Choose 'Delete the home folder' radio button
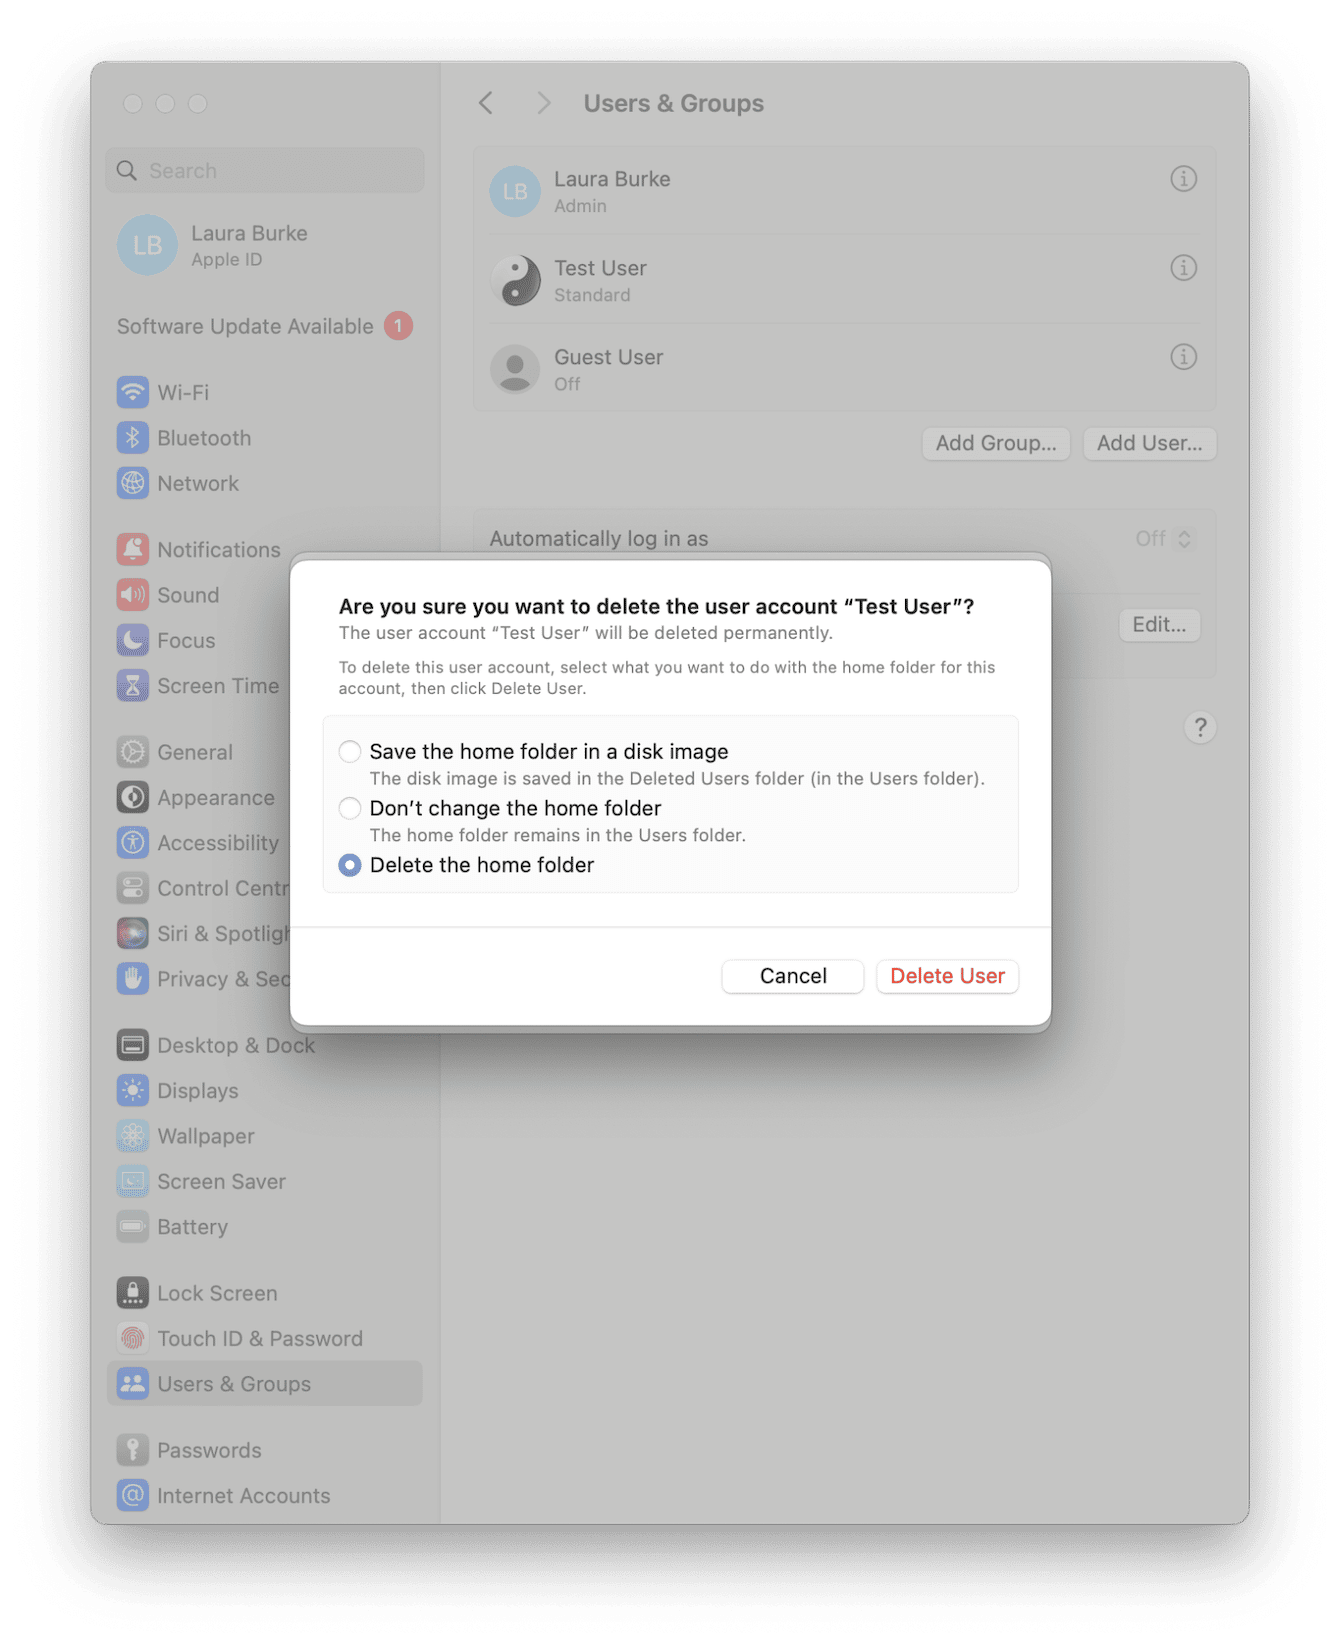Screen dimensions: 1340x1644 pos(350,865)
